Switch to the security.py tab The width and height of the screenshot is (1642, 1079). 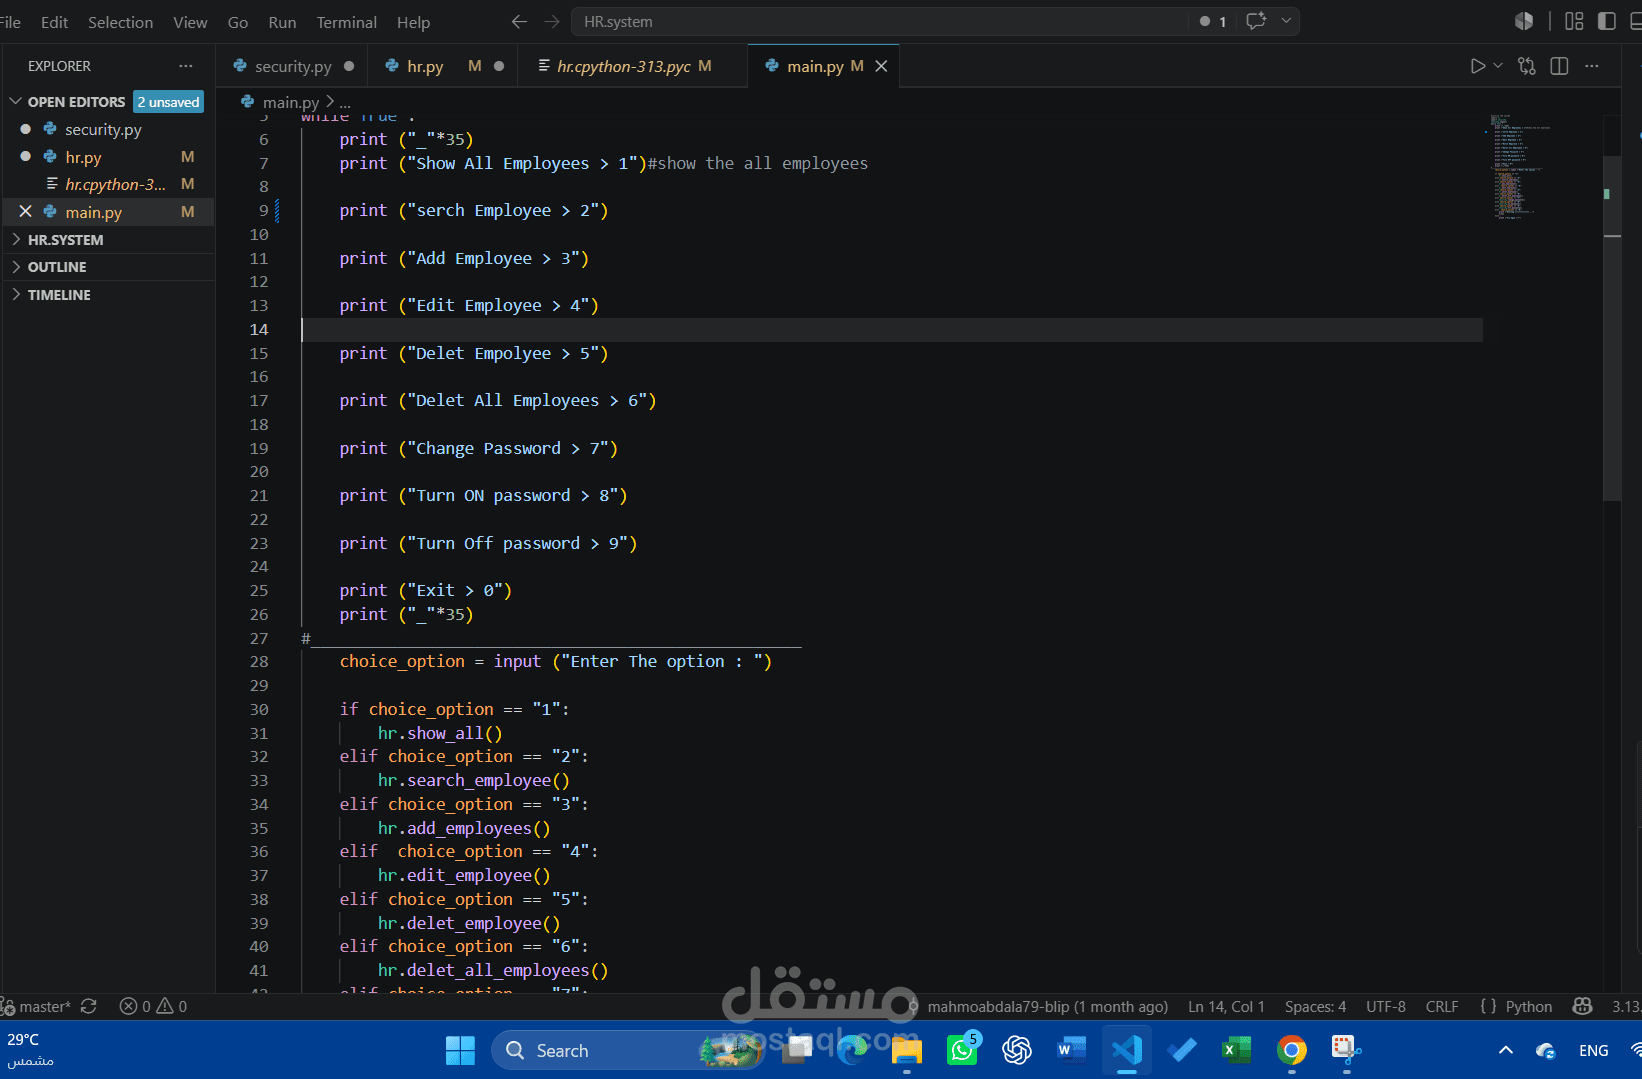click(x=292, y=66)
